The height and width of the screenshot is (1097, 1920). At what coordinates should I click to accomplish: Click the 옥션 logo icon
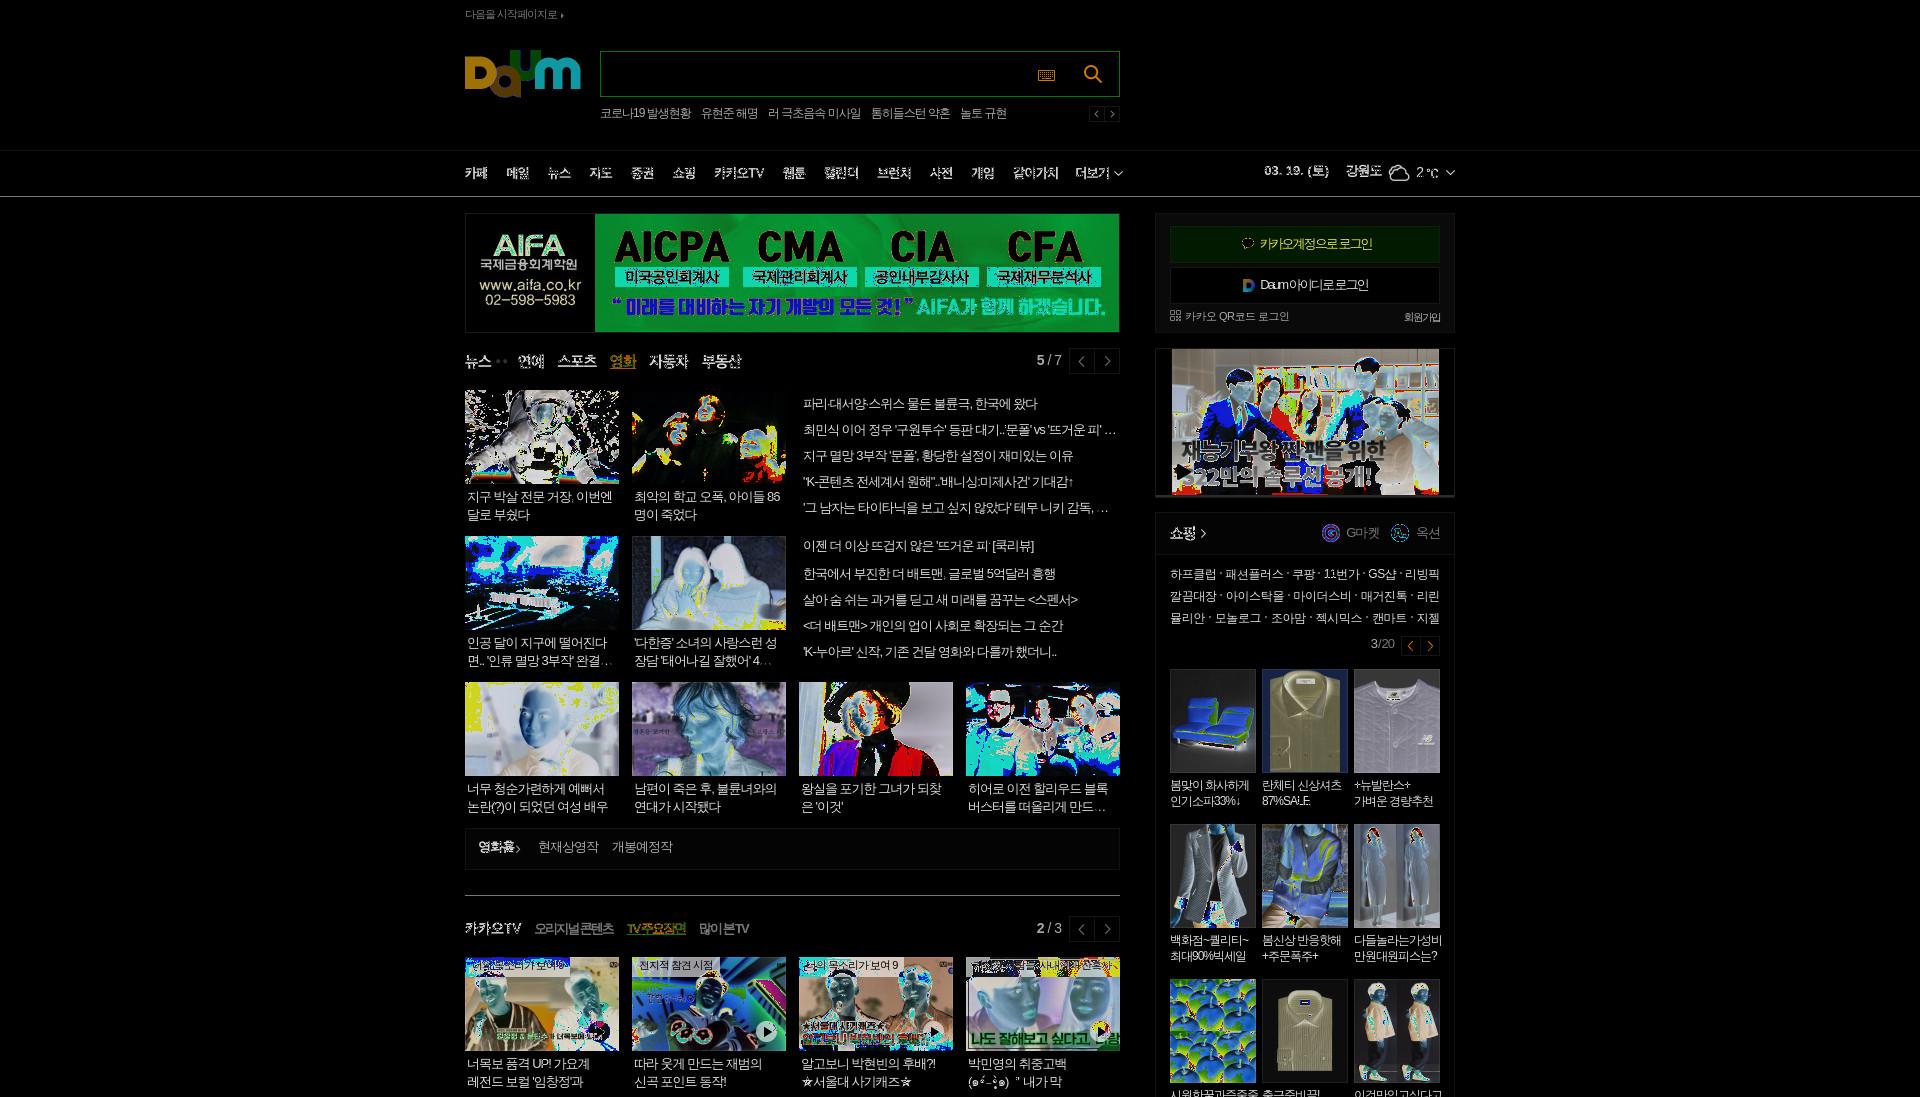1400,533
